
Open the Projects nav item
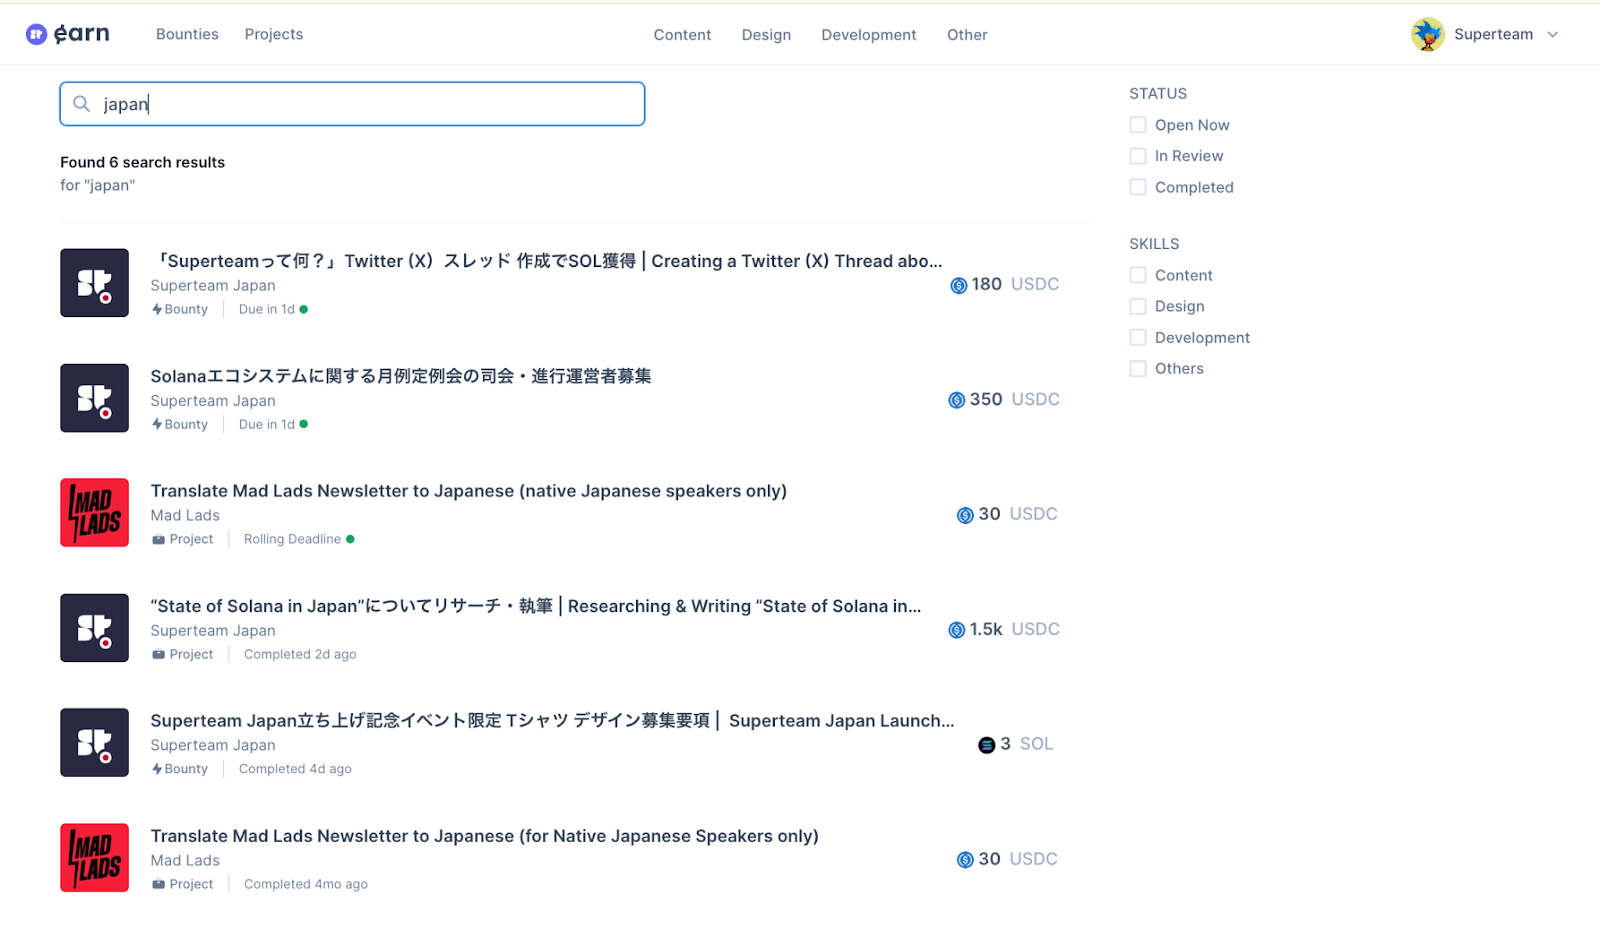coord(274,34)
